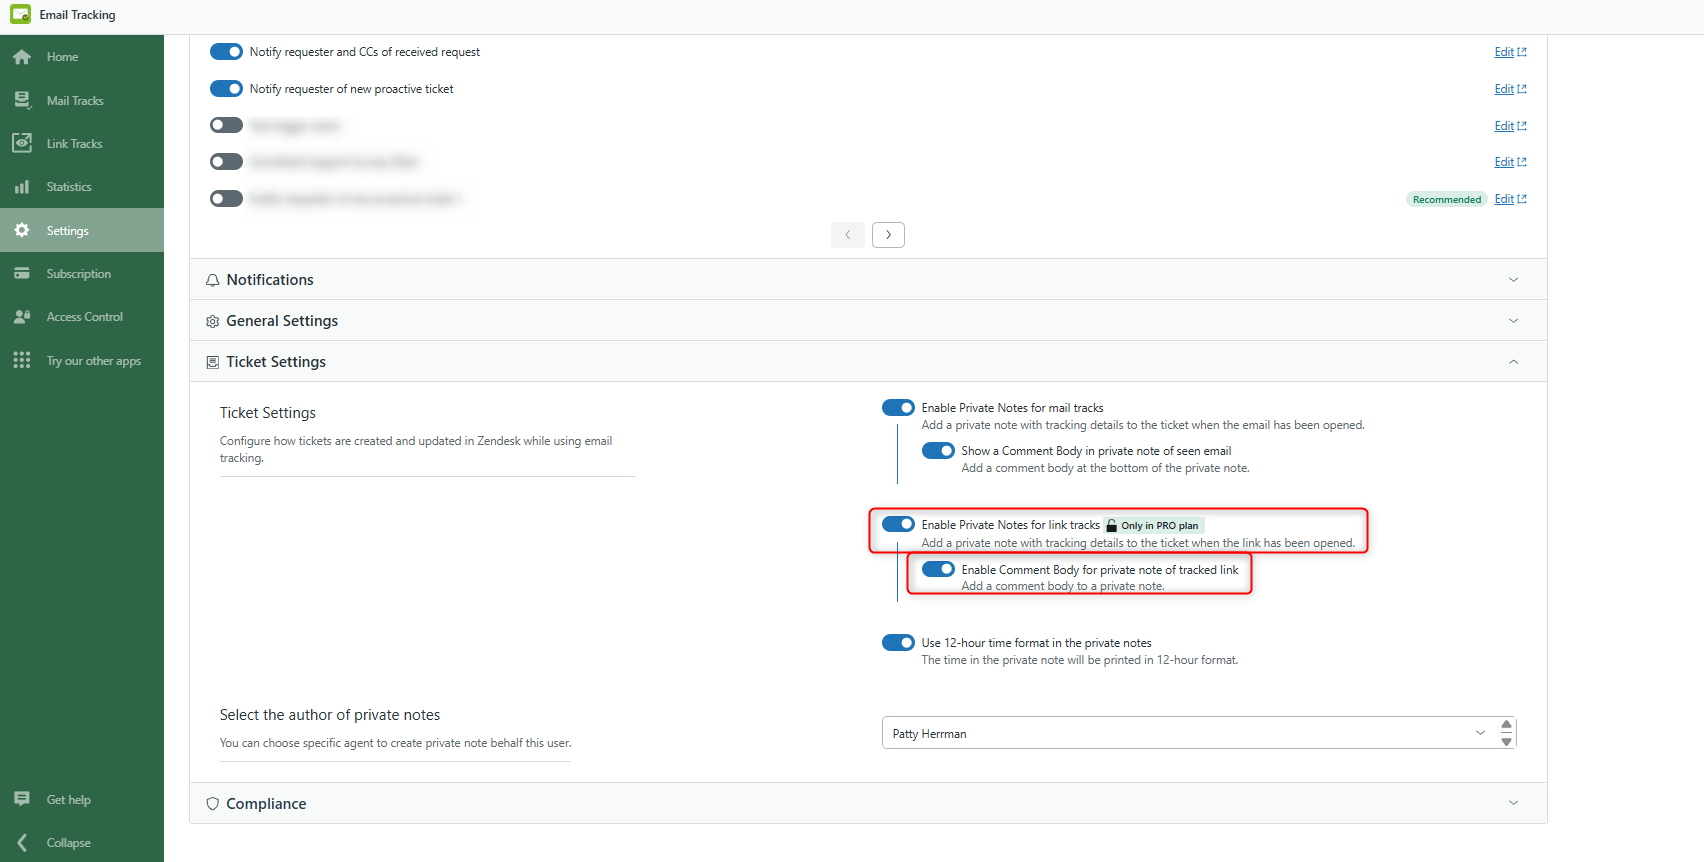Click the stepper up arrow on author select
The width and height of the screenshot is (1704, 862).
pos(1506,724)
